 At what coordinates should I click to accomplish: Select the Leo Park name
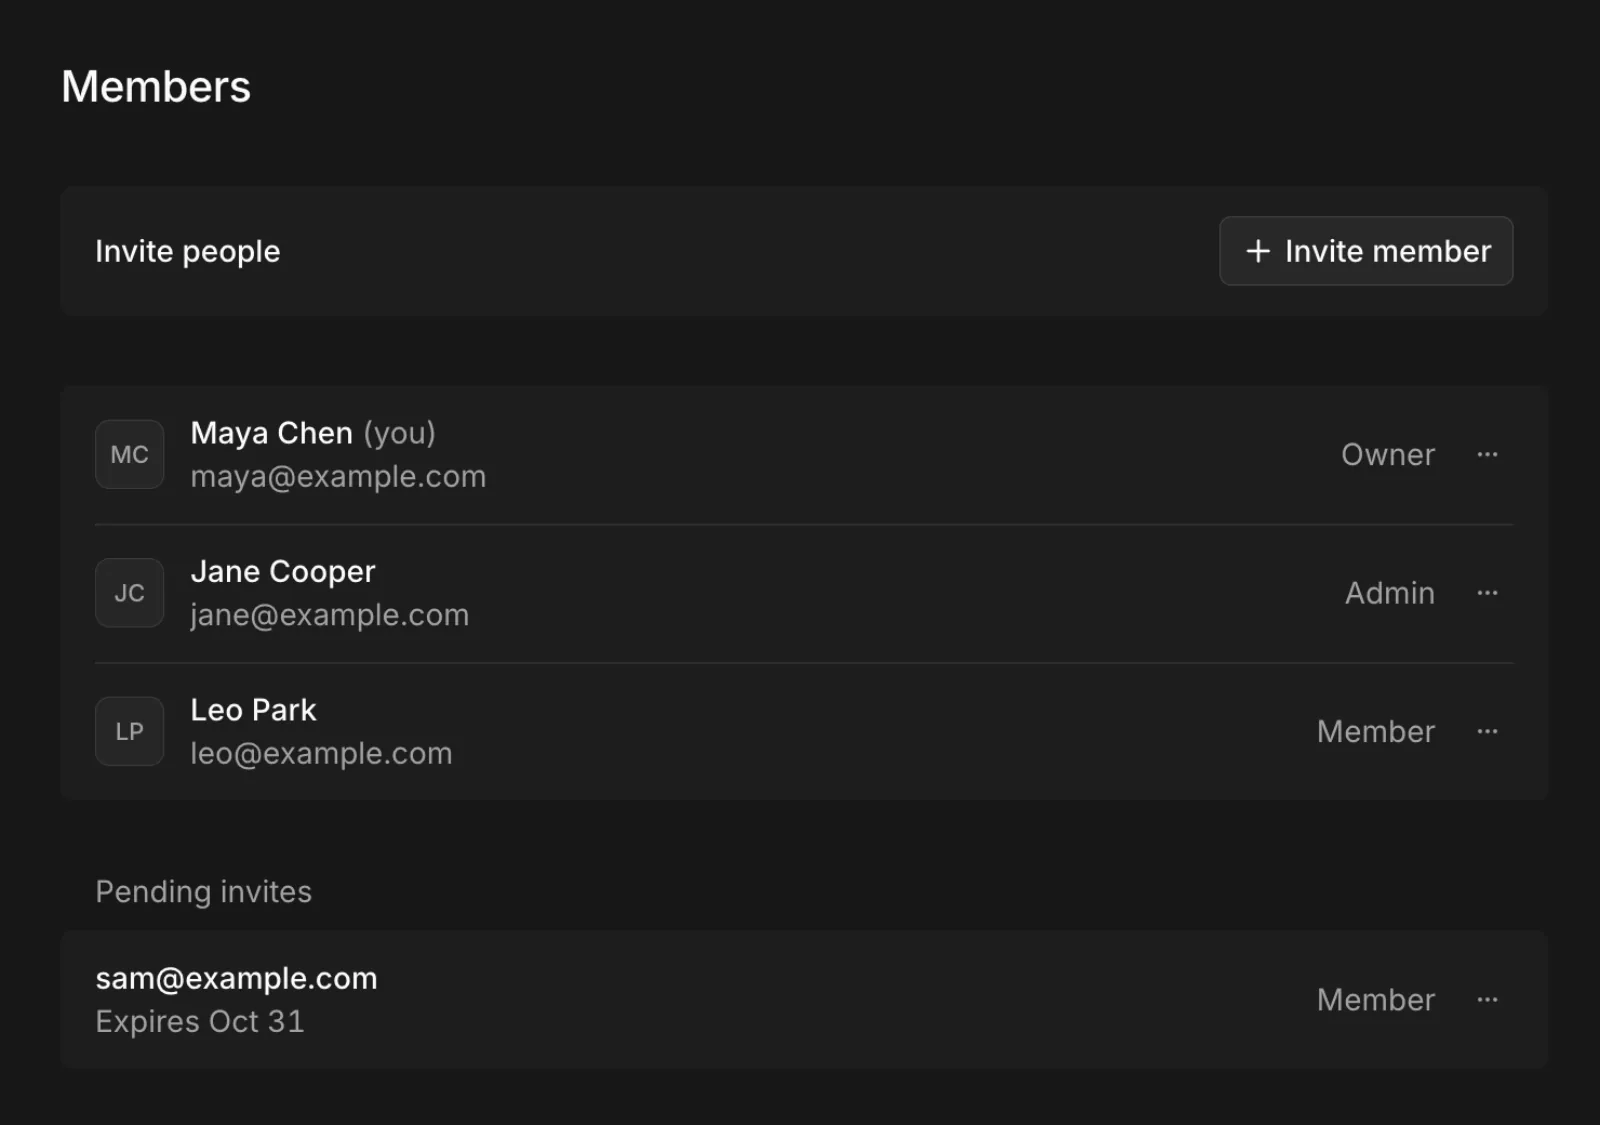click(x=253, y=710)
